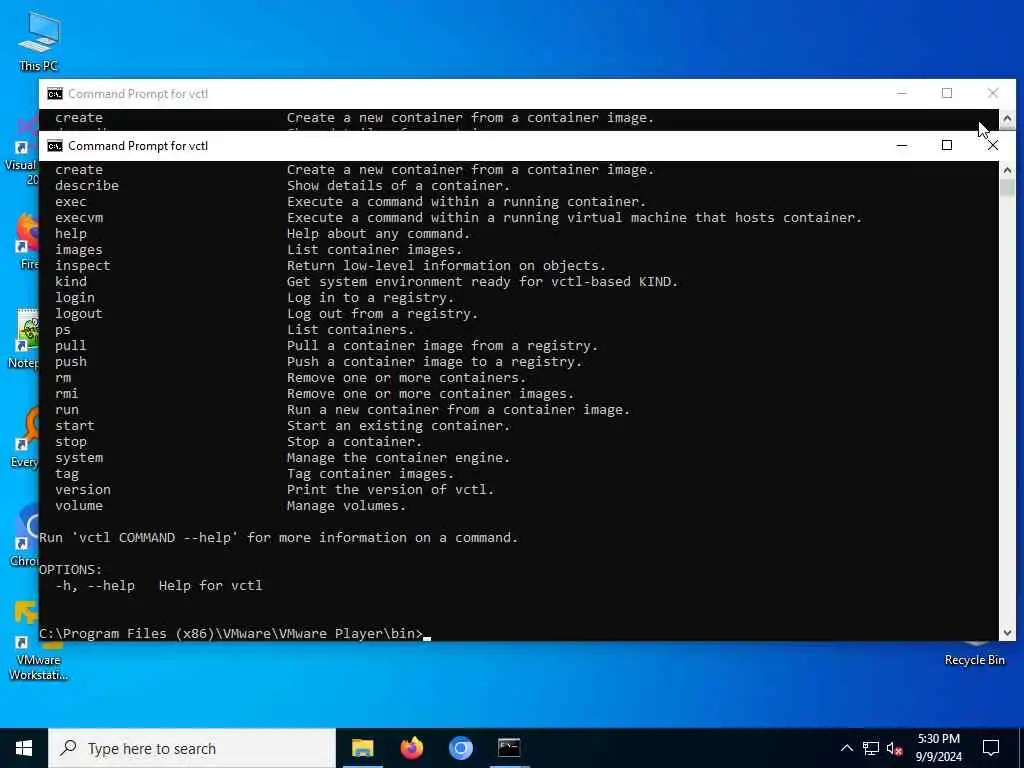Click the front window scrollbar down arrow
The height and width of the screenshot is (768, 1024).
pyautogui.click(x=1007, y=632)
